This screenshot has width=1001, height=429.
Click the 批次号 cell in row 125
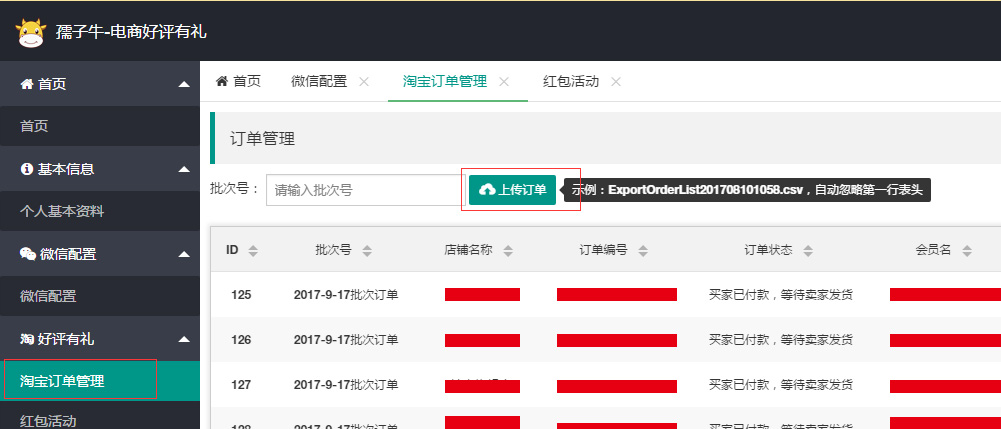(346, 295)
